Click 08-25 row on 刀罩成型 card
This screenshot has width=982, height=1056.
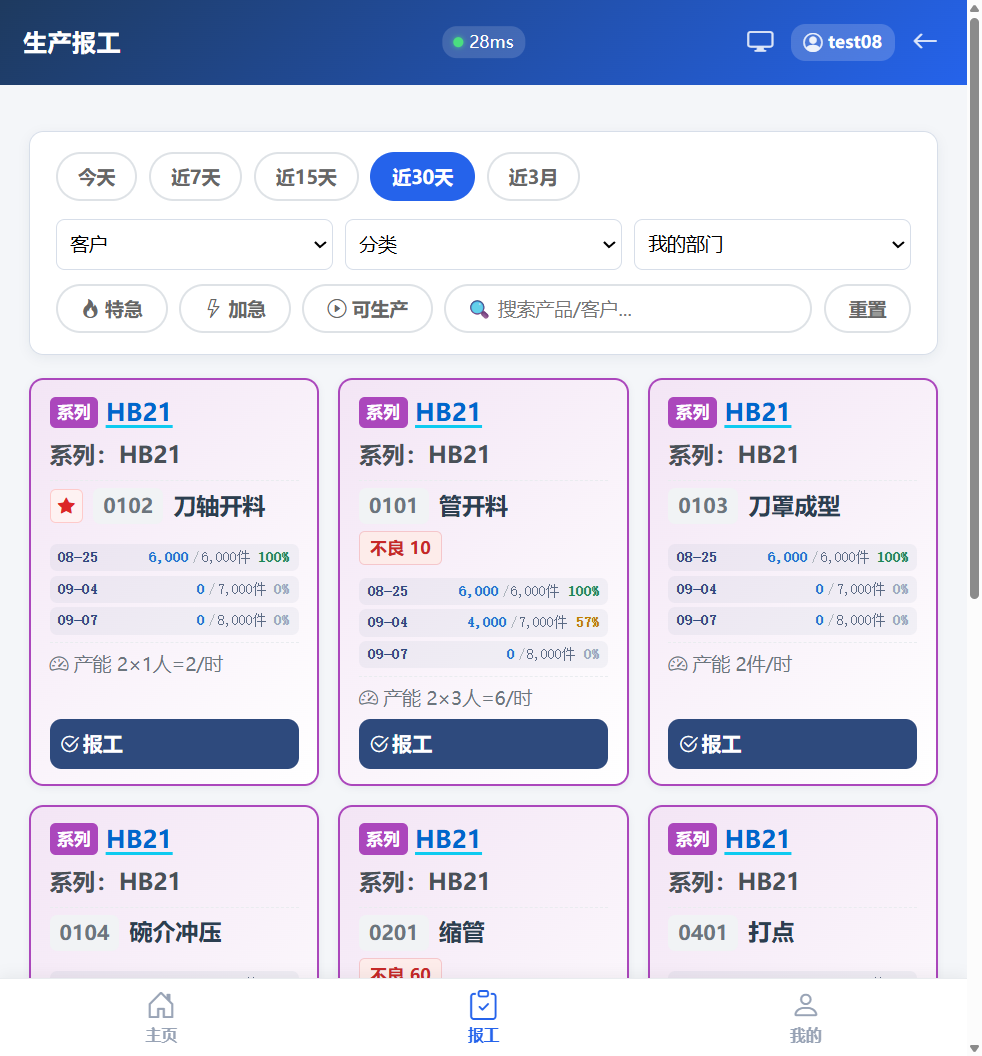point(792,557)
